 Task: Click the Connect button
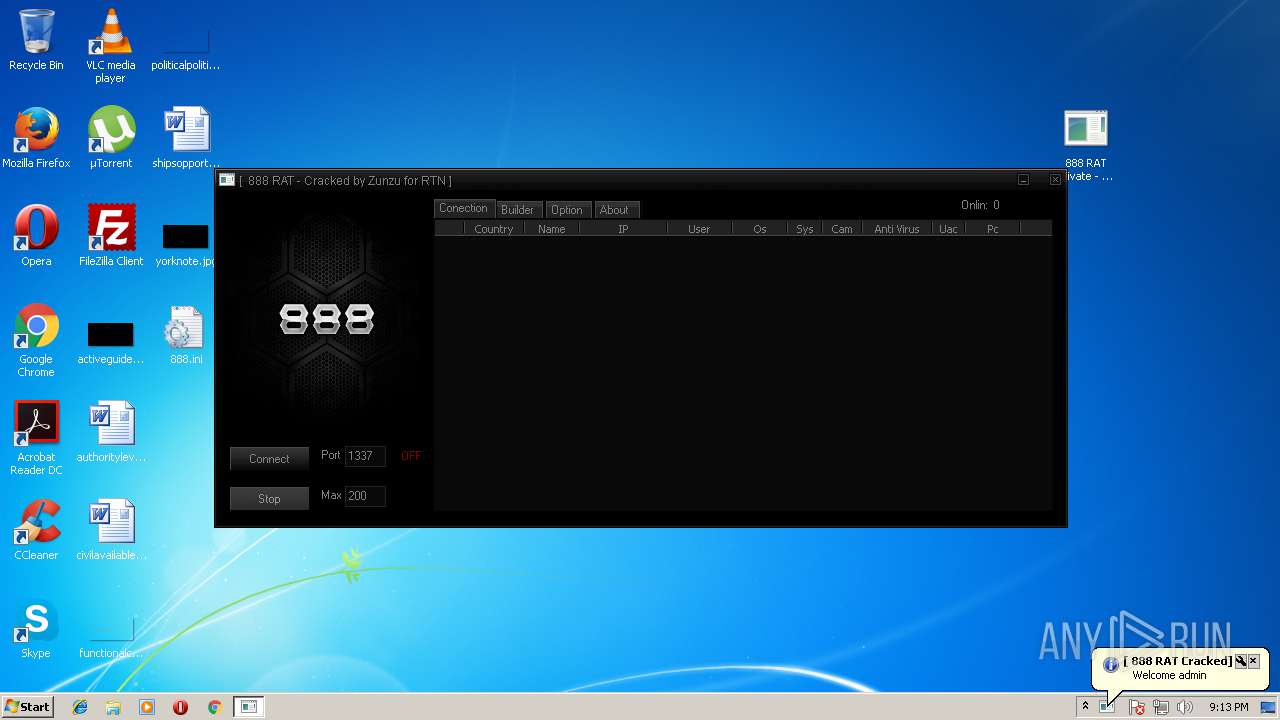(269, 459)
